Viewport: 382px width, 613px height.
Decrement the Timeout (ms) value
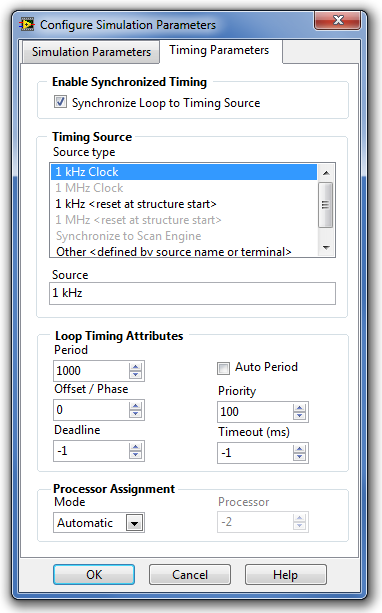pos(300,457)
